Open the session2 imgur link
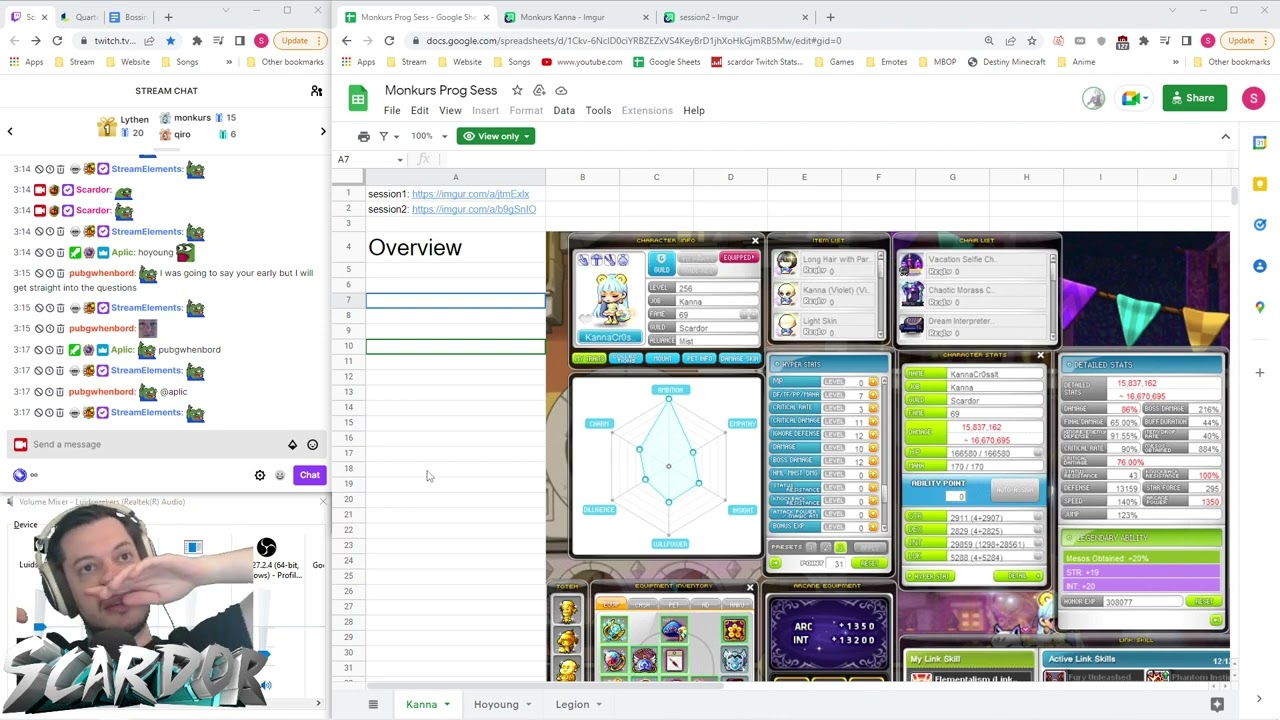 [x=474, y=209]
